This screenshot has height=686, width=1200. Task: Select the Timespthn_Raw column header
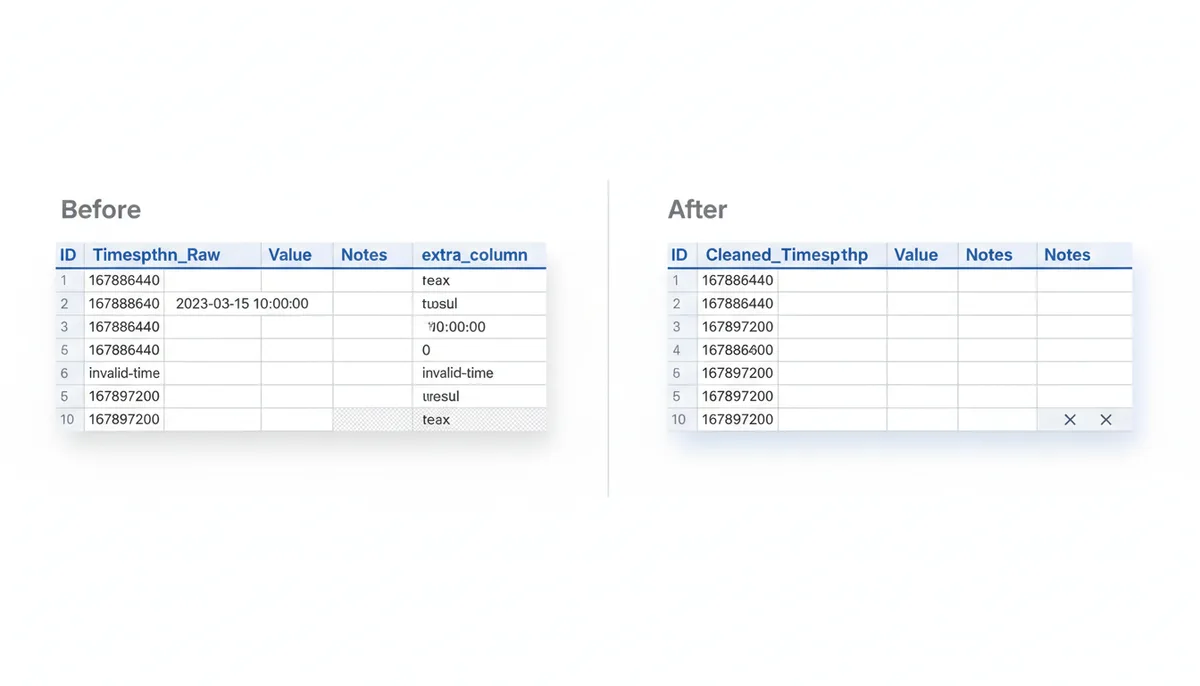pos(156,255)
